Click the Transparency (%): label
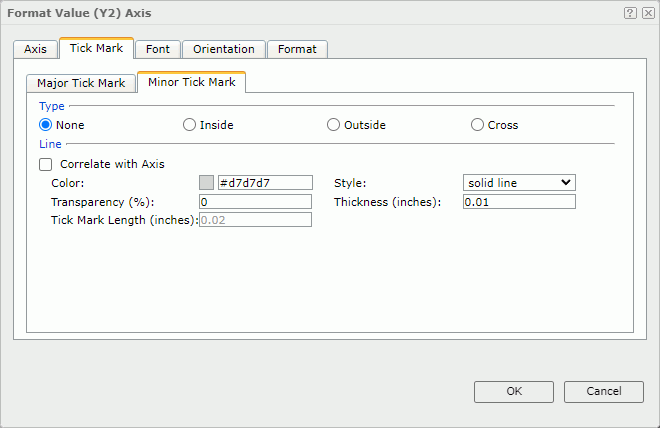 coord(103,202)
